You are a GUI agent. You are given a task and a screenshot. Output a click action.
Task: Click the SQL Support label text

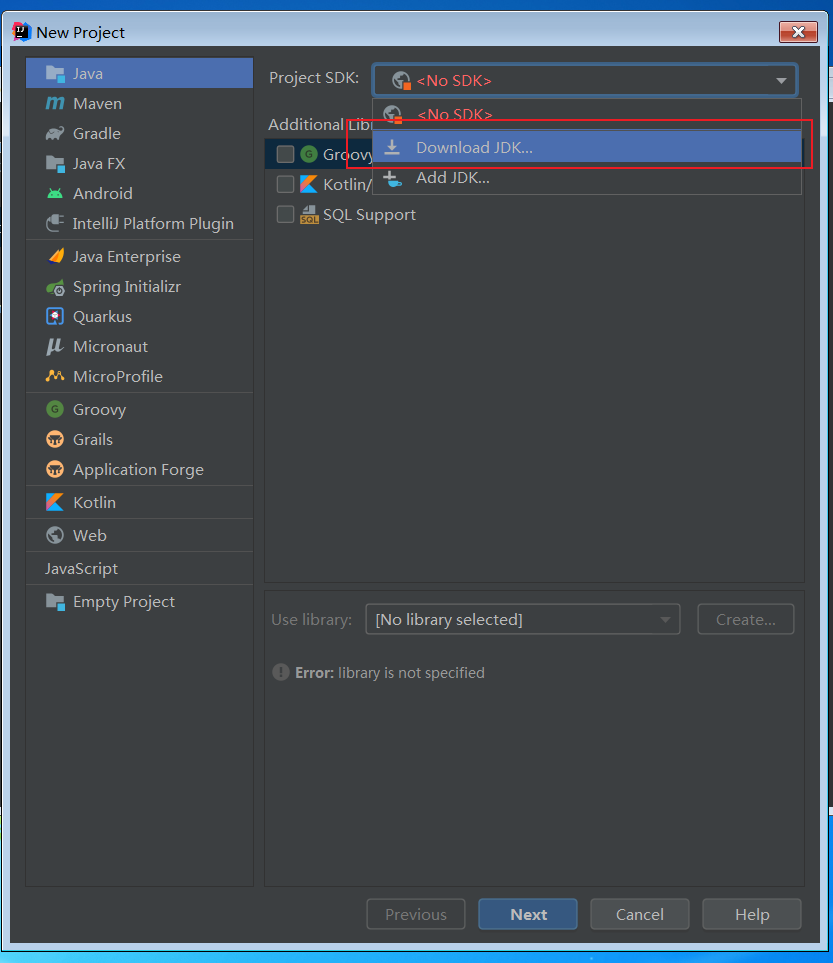(x=369, y=214)
